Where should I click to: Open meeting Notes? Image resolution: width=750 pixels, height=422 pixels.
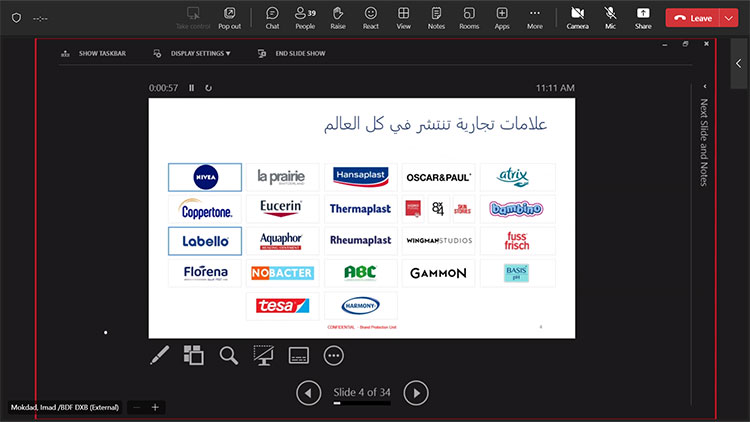tap(436, 17)
